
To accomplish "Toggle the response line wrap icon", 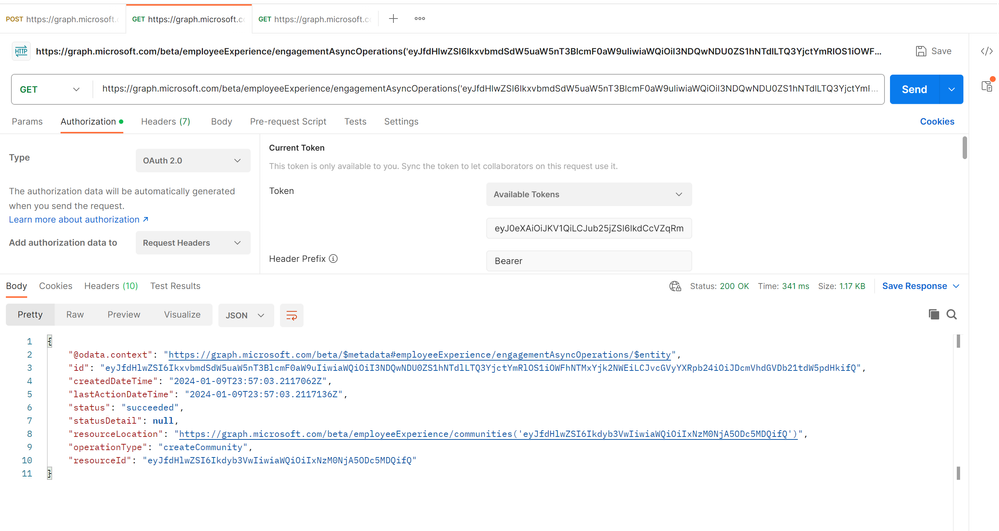I will [291, 316].
